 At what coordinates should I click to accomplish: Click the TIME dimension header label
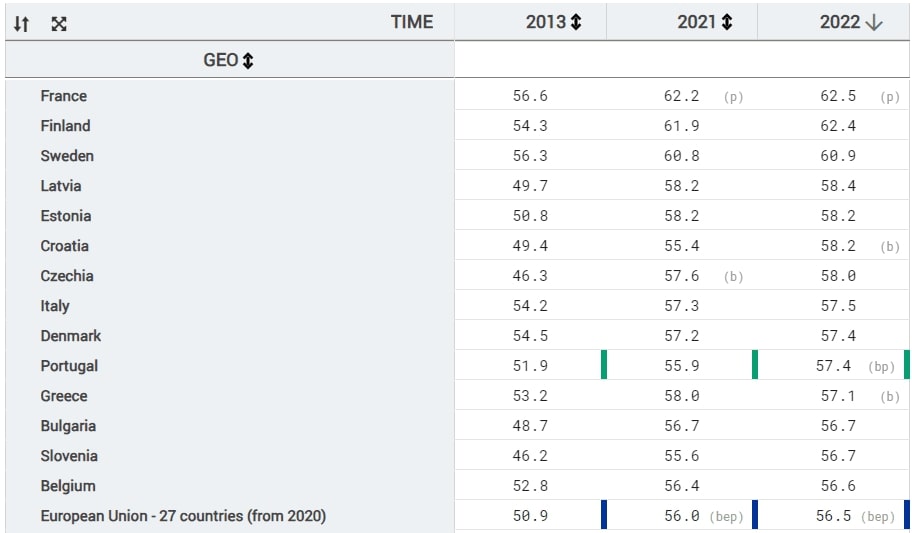pos(412,22)
